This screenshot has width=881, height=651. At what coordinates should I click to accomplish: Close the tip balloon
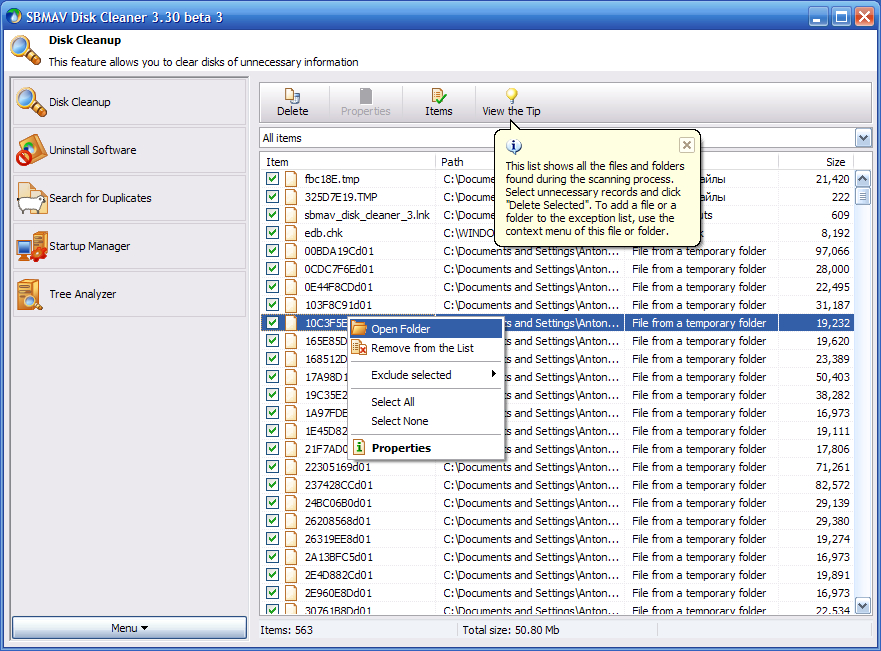[x=687, y=145]
